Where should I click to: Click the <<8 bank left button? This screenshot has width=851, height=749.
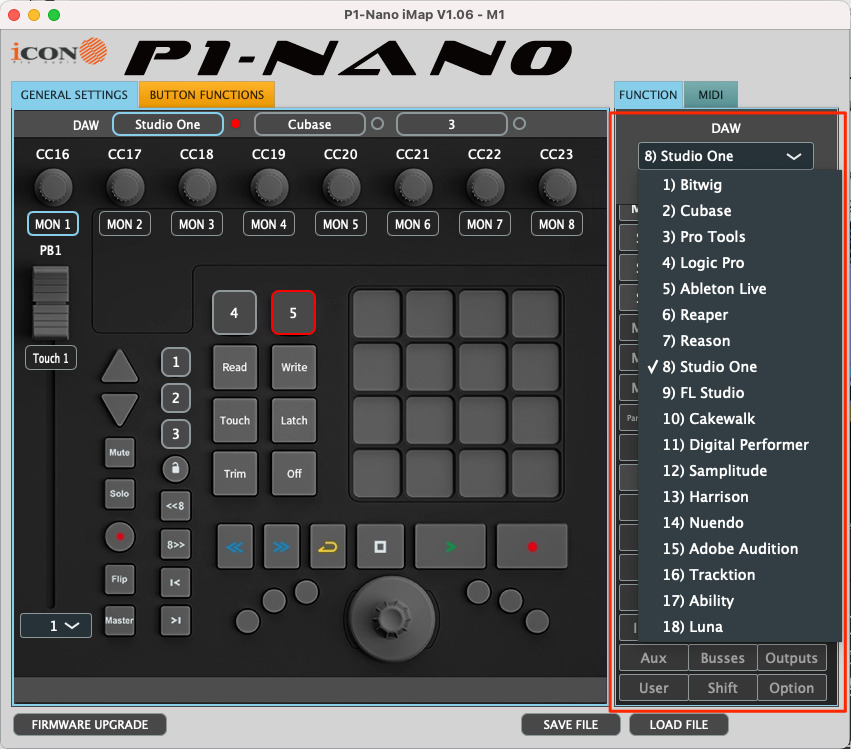point(175,506)
